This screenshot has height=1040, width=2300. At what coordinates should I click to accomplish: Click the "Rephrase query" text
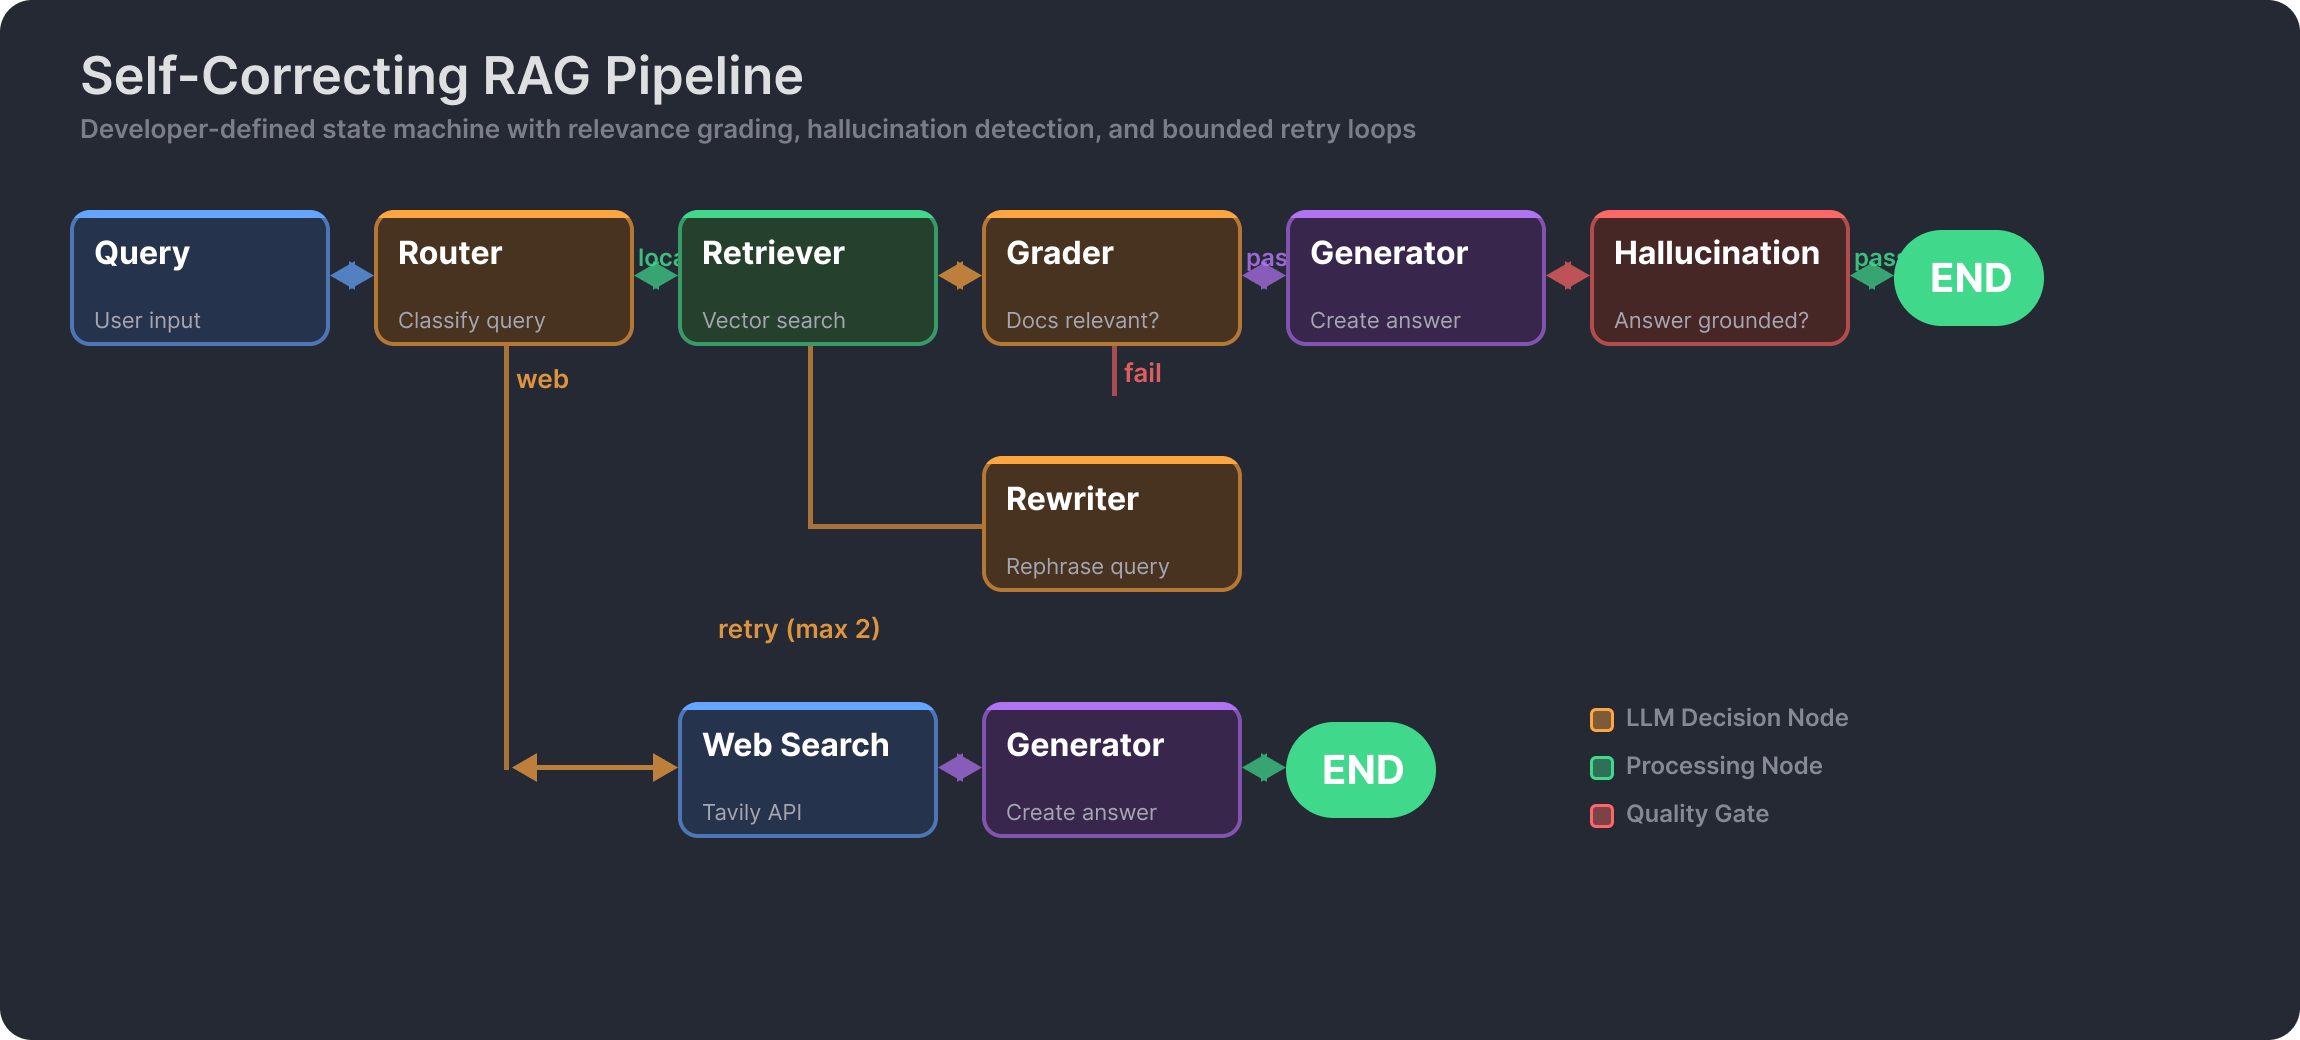coord(1087,566)
